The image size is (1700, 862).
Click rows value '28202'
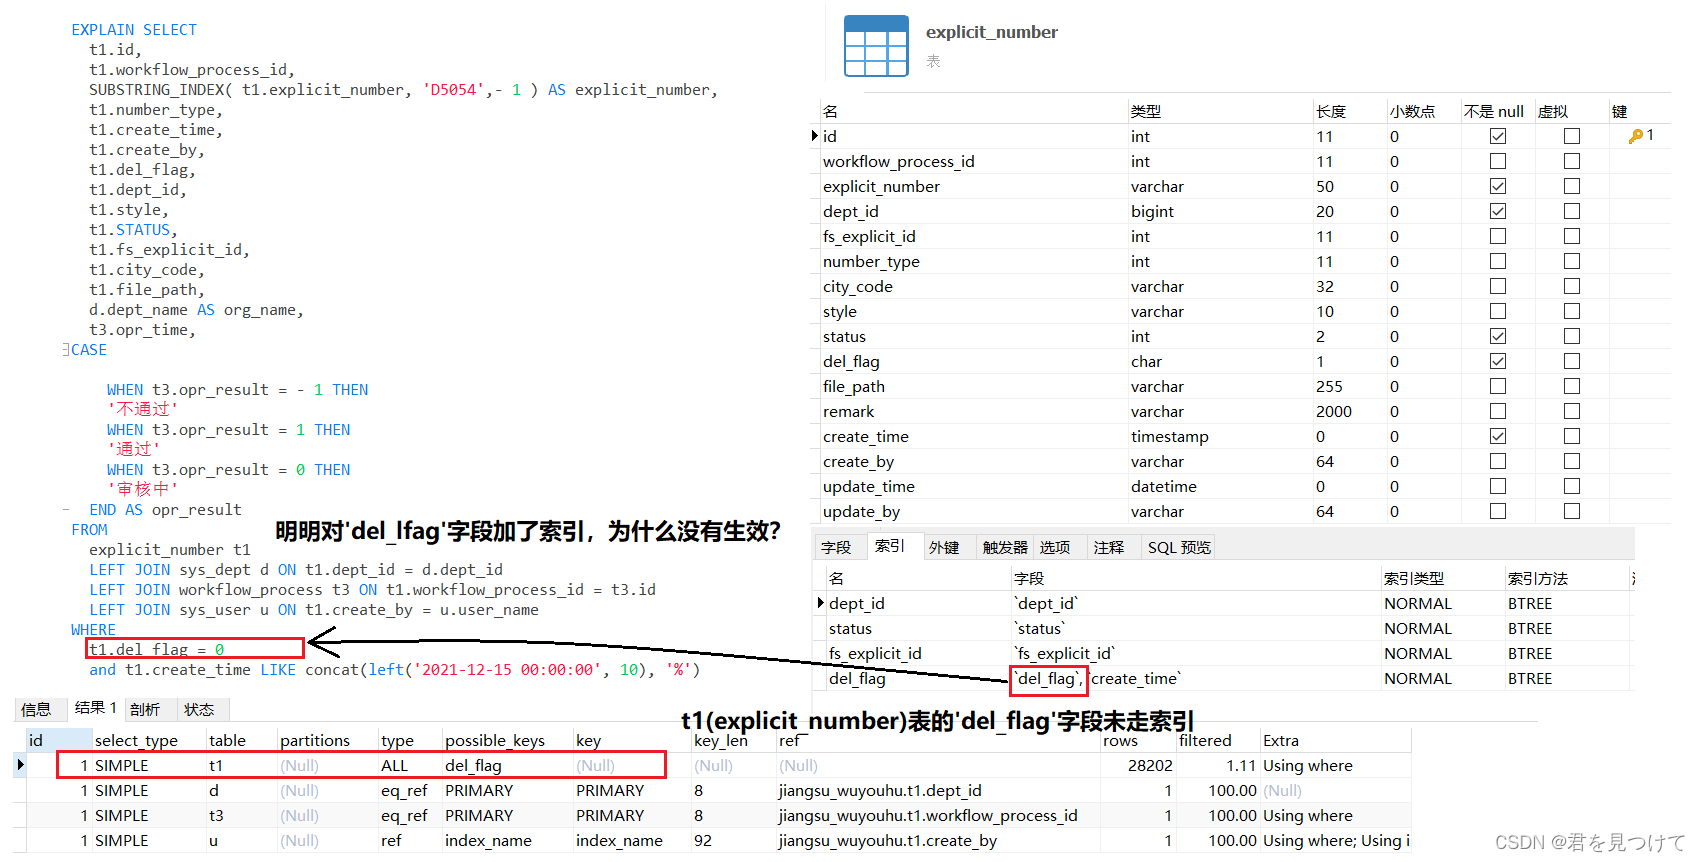tap(1150, 765)
